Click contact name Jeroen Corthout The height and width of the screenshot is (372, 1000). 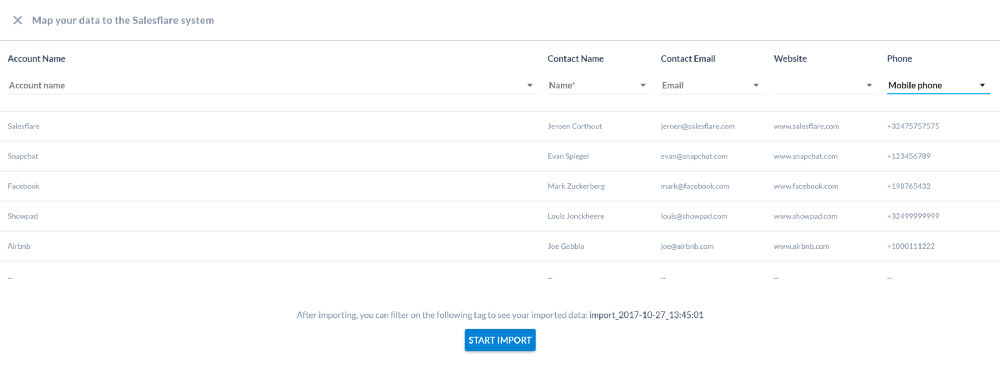point(575,126)
